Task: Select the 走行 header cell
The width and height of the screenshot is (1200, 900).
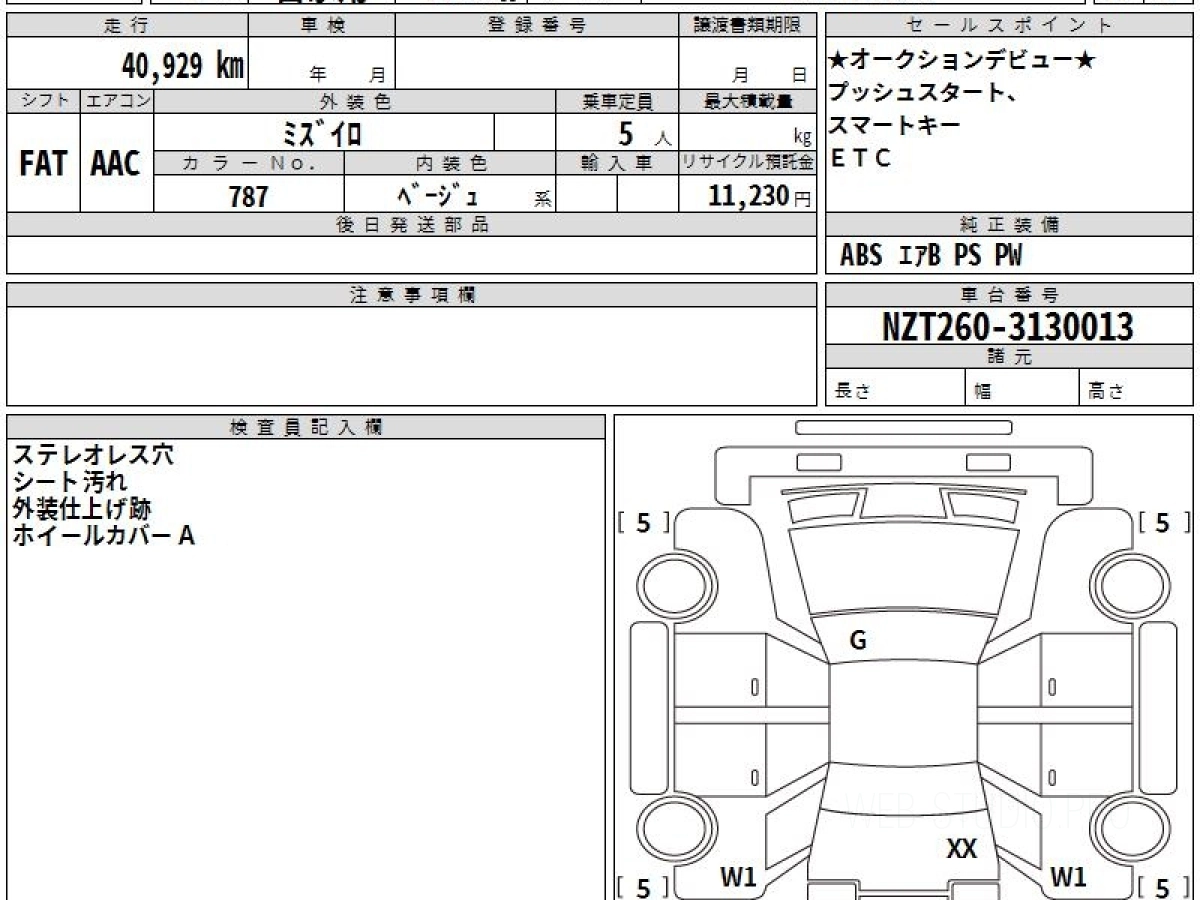Action: (x=127, y=26)
